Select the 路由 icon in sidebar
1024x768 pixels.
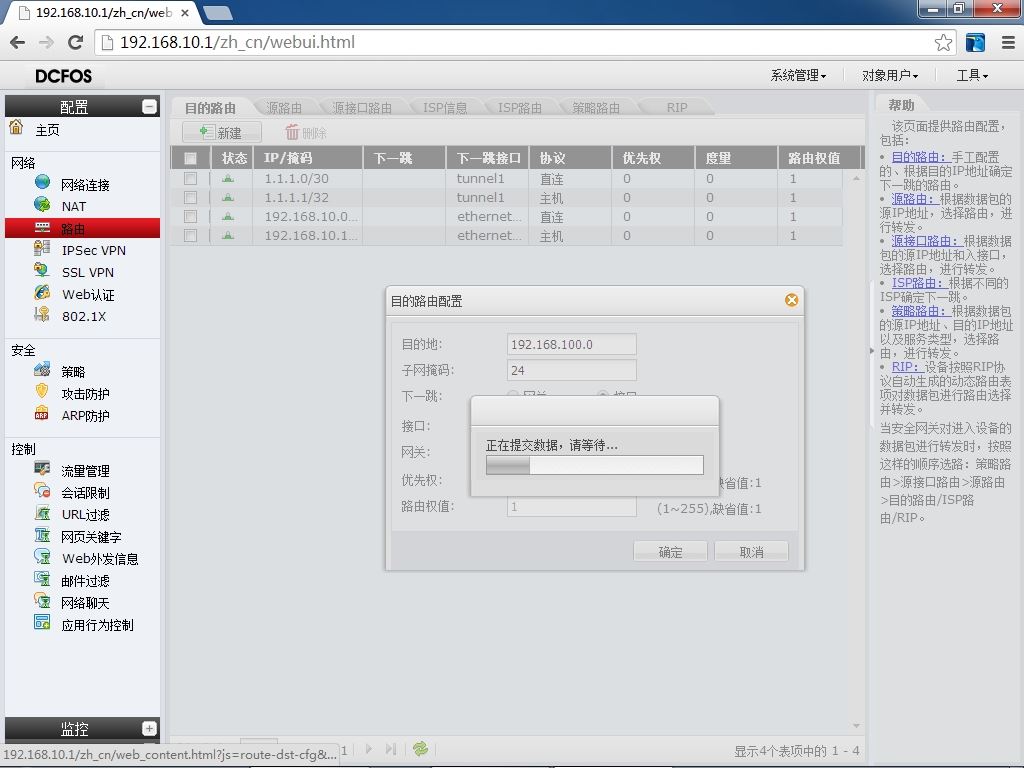[x=42, y=227]
